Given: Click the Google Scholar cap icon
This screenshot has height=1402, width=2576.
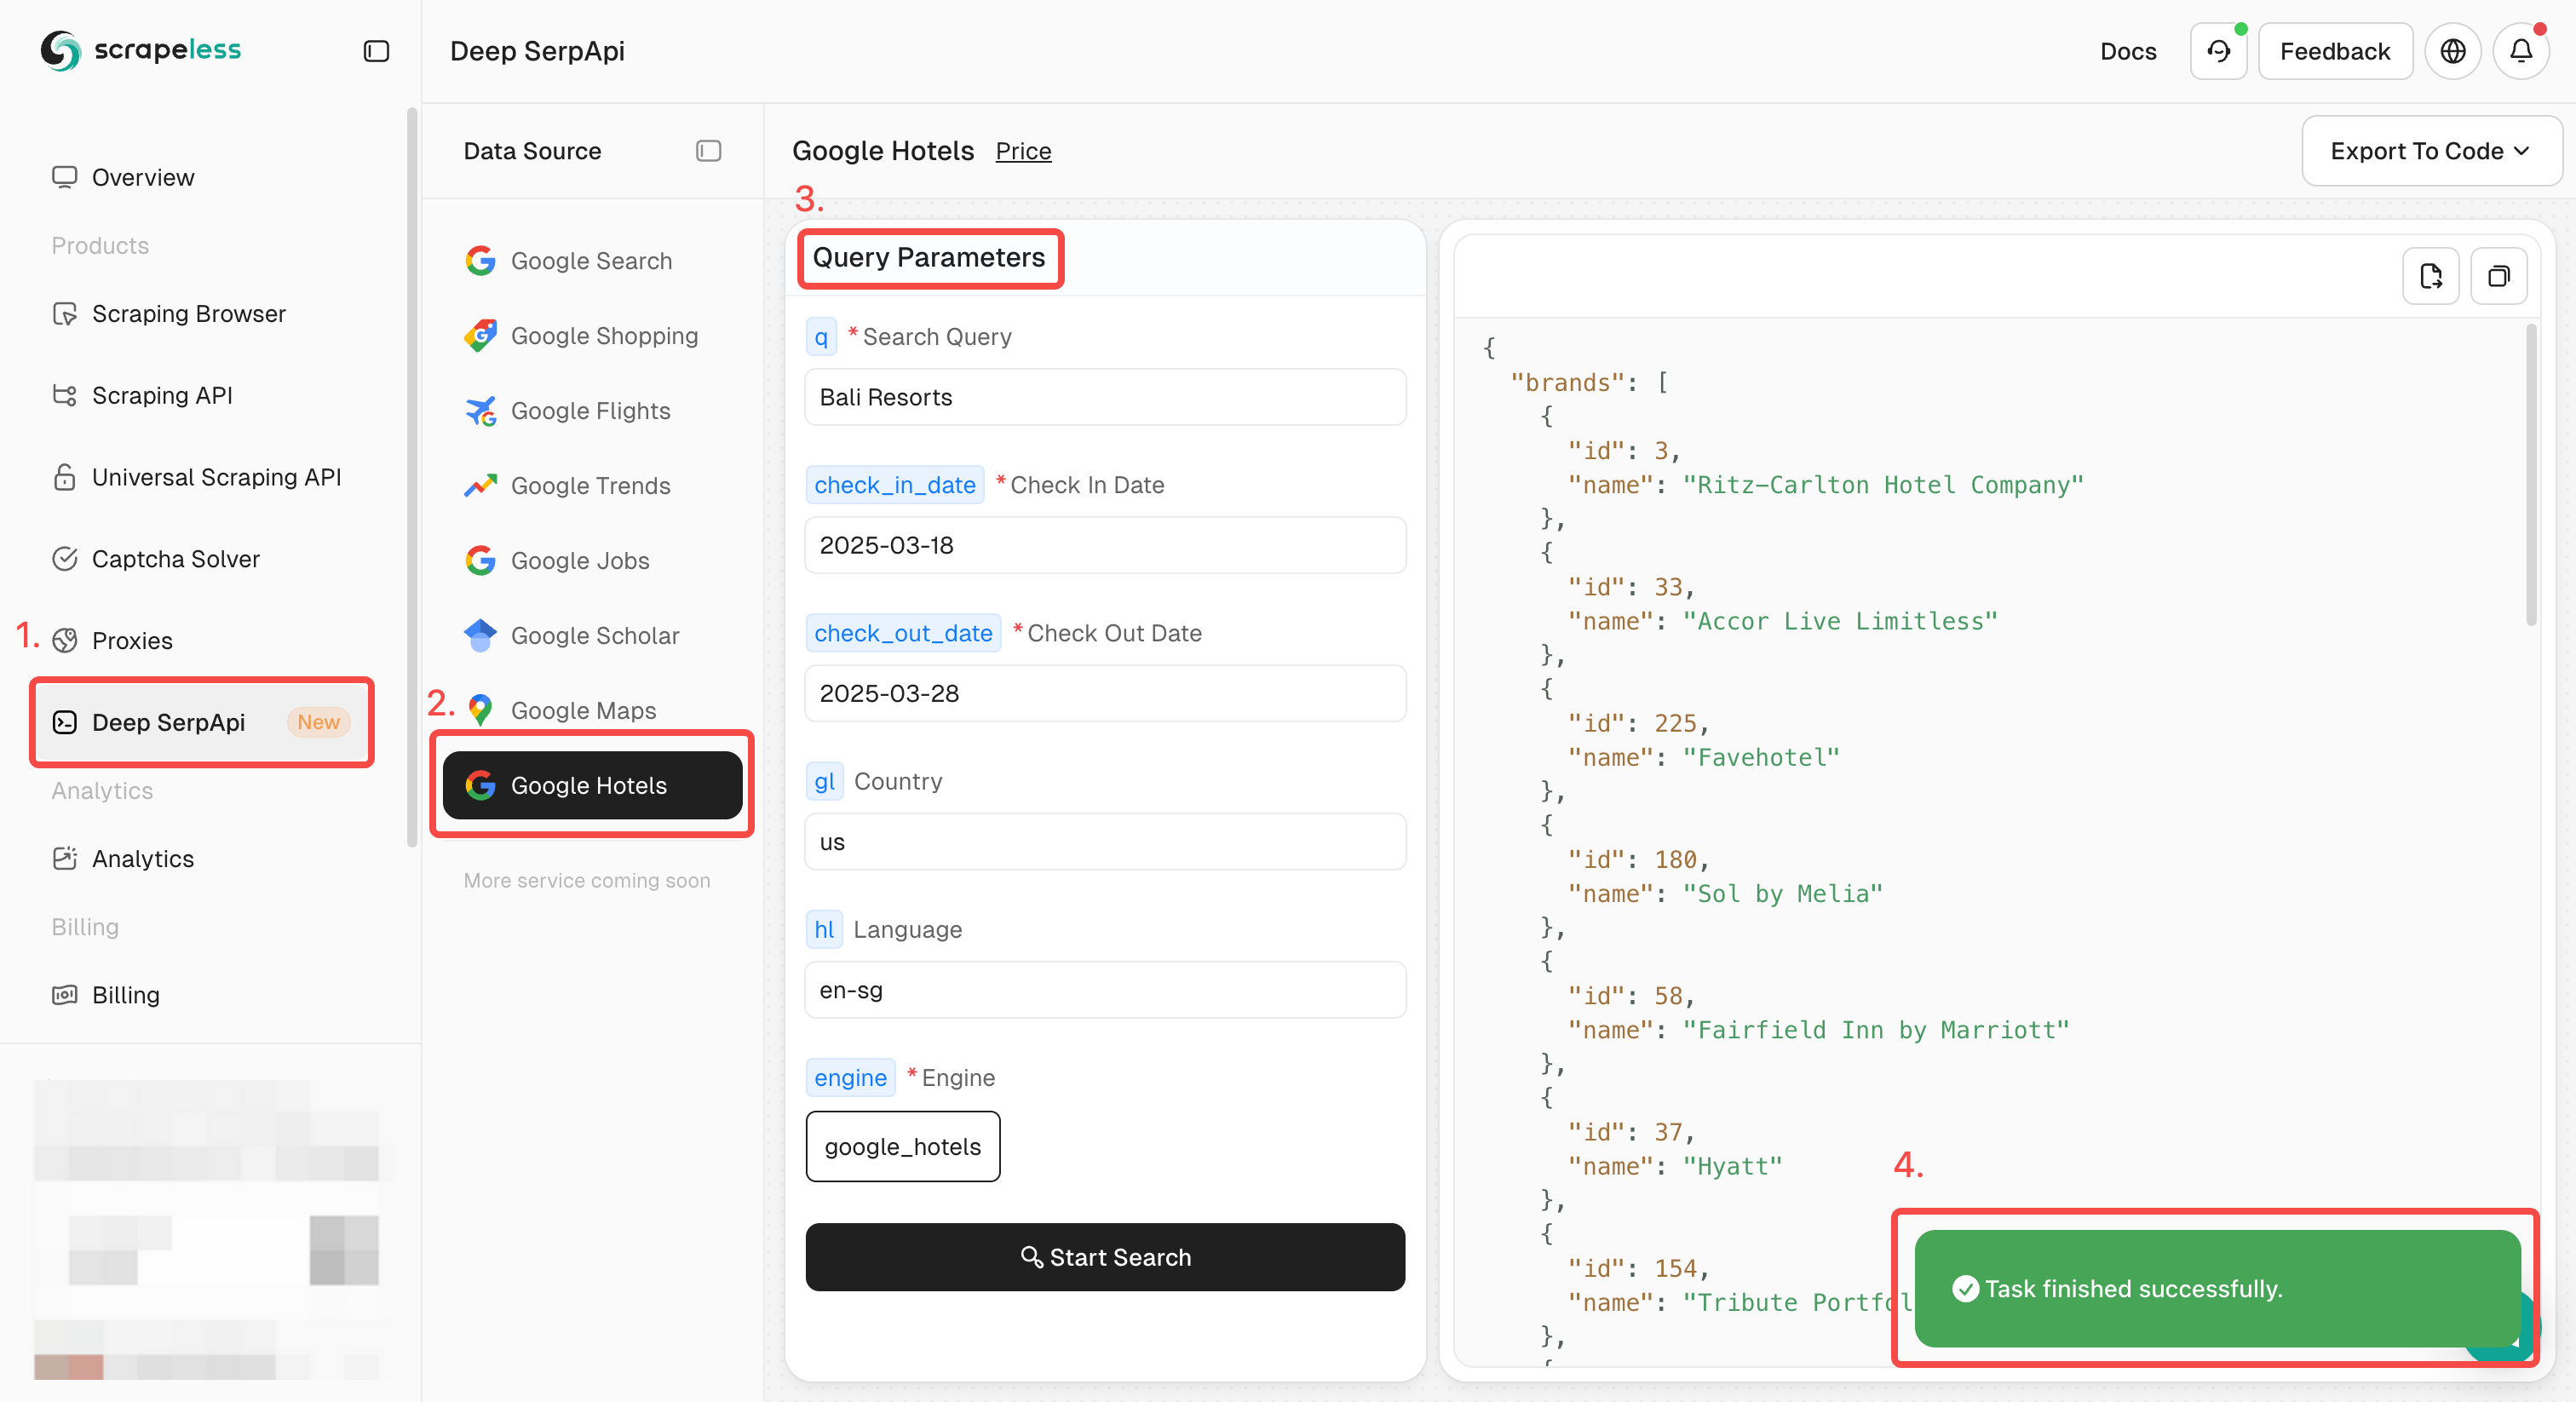Looking at the screenshot, I should [480, 636].
